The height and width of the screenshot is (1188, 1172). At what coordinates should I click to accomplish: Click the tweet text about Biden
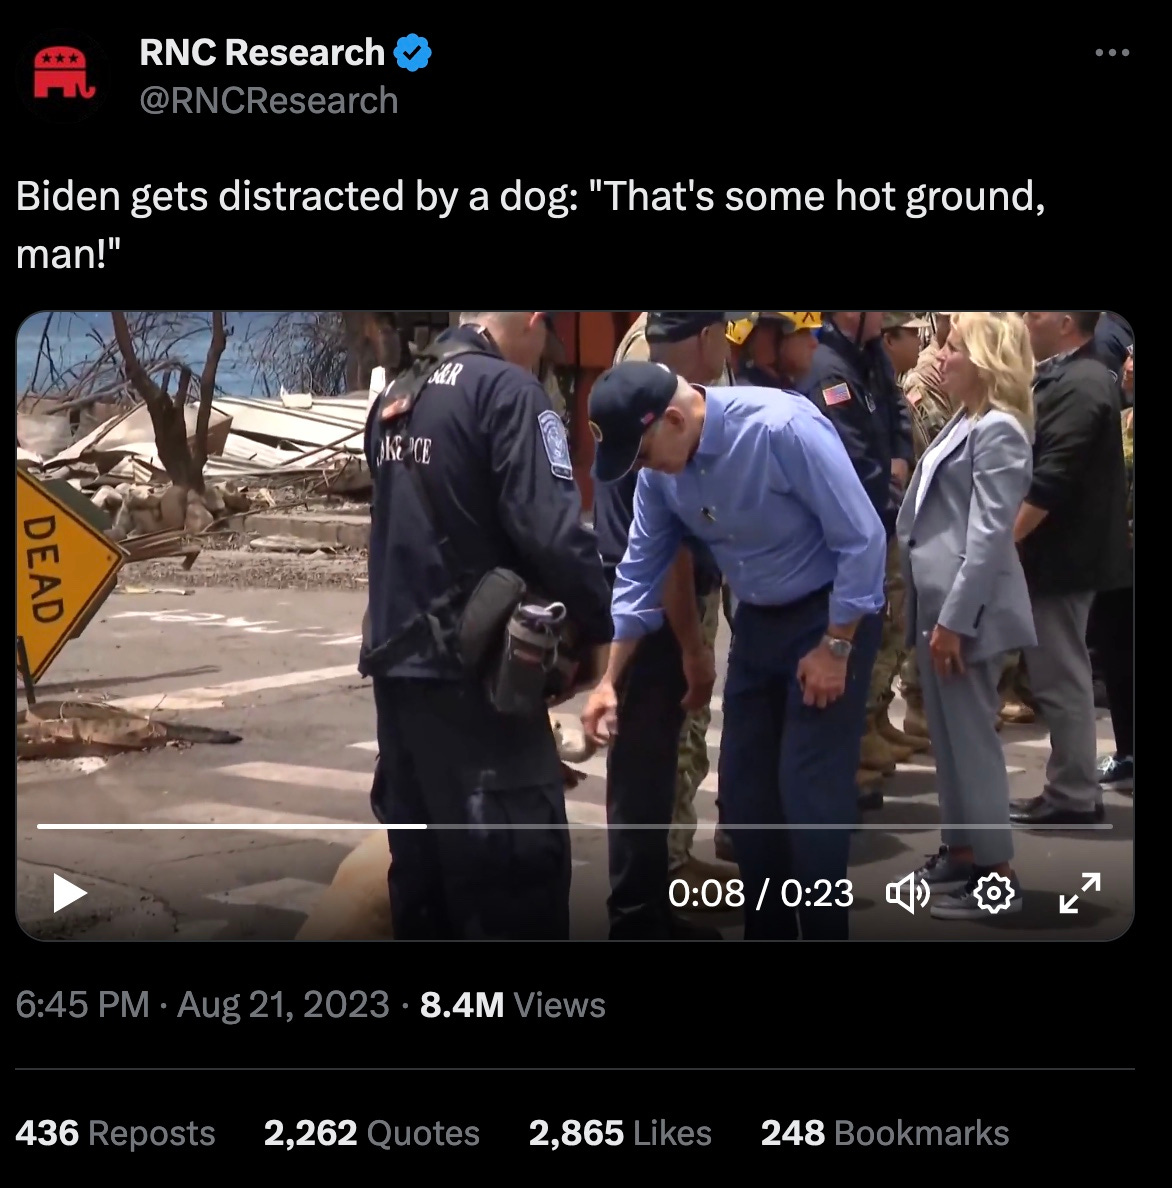coord(530,224)
